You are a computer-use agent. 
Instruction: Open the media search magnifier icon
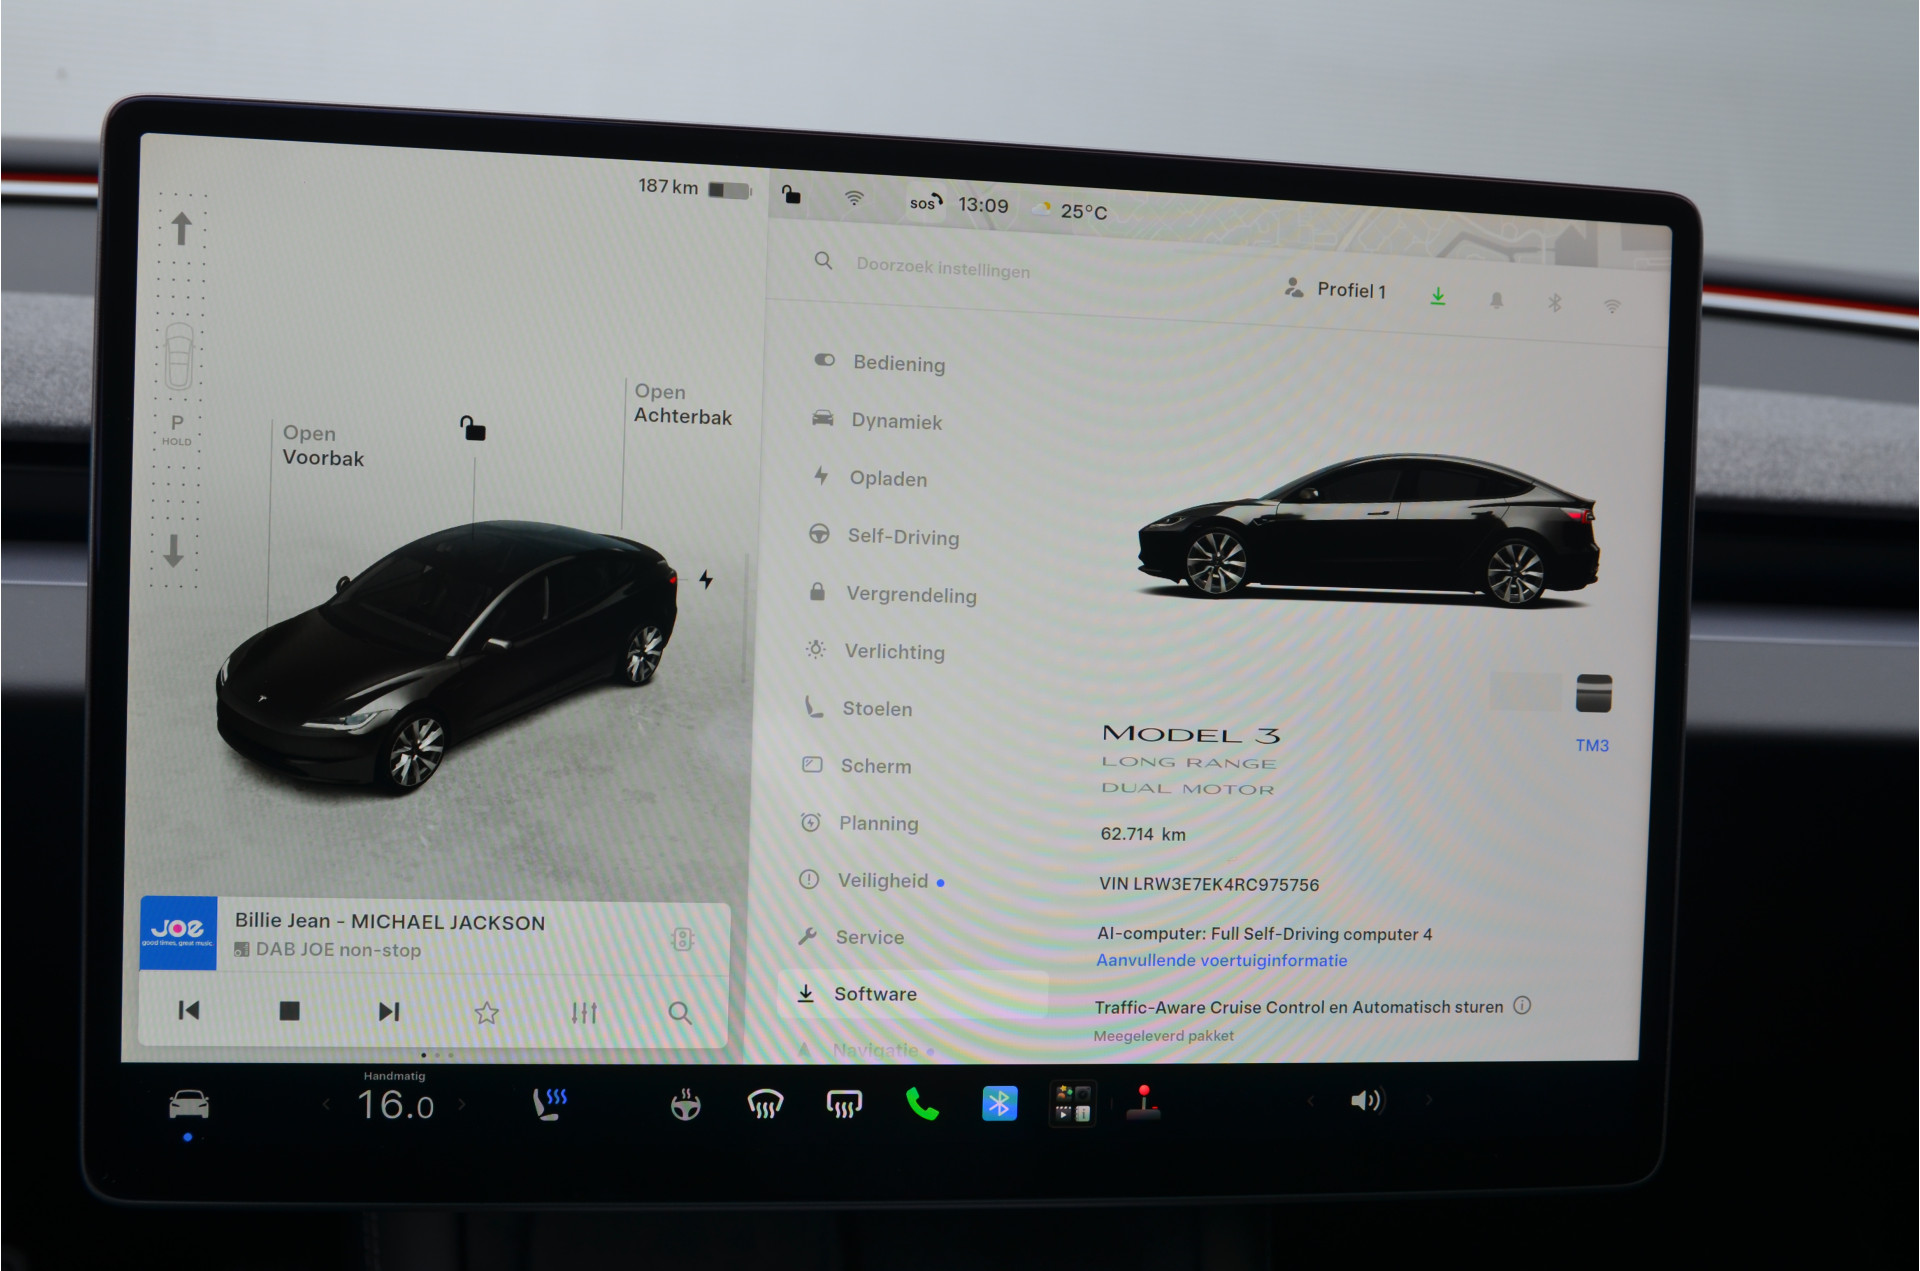(680, 1013)
